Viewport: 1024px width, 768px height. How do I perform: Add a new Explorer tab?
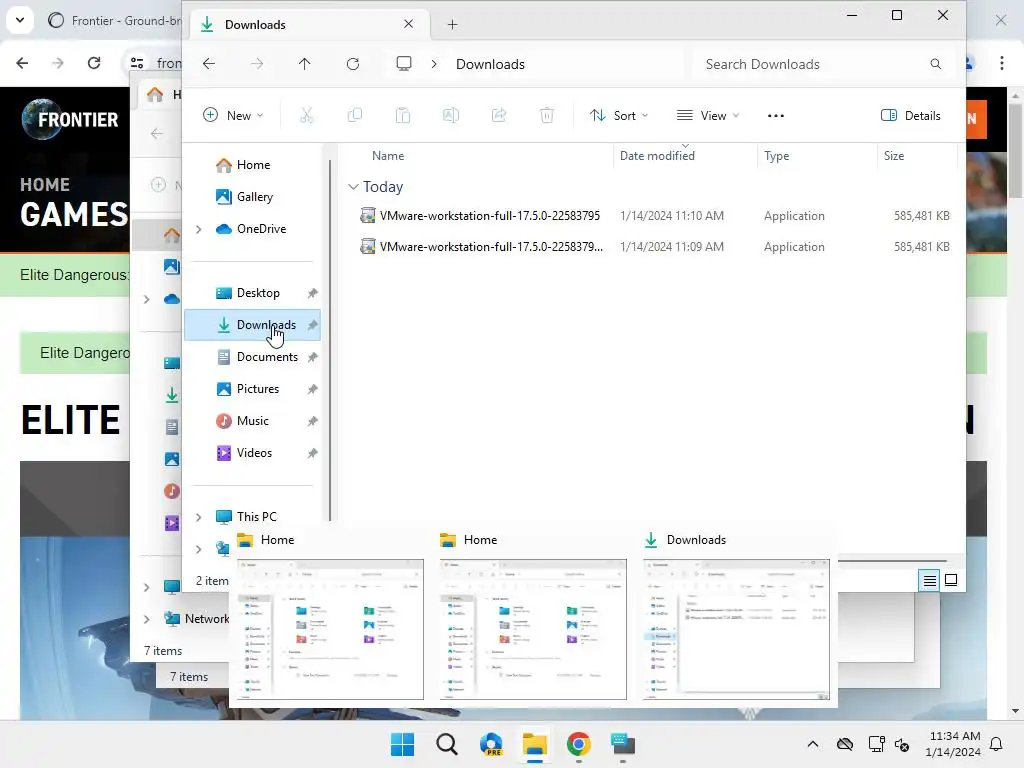(x=453, y=25)
